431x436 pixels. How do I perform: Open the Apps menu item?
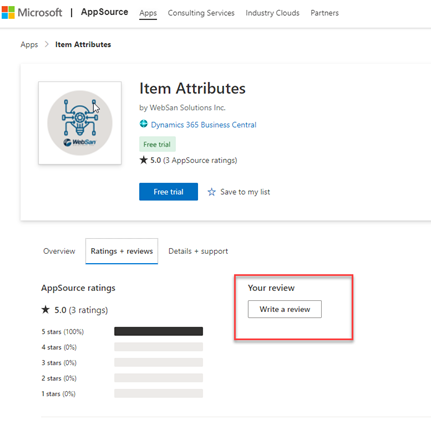148,13
